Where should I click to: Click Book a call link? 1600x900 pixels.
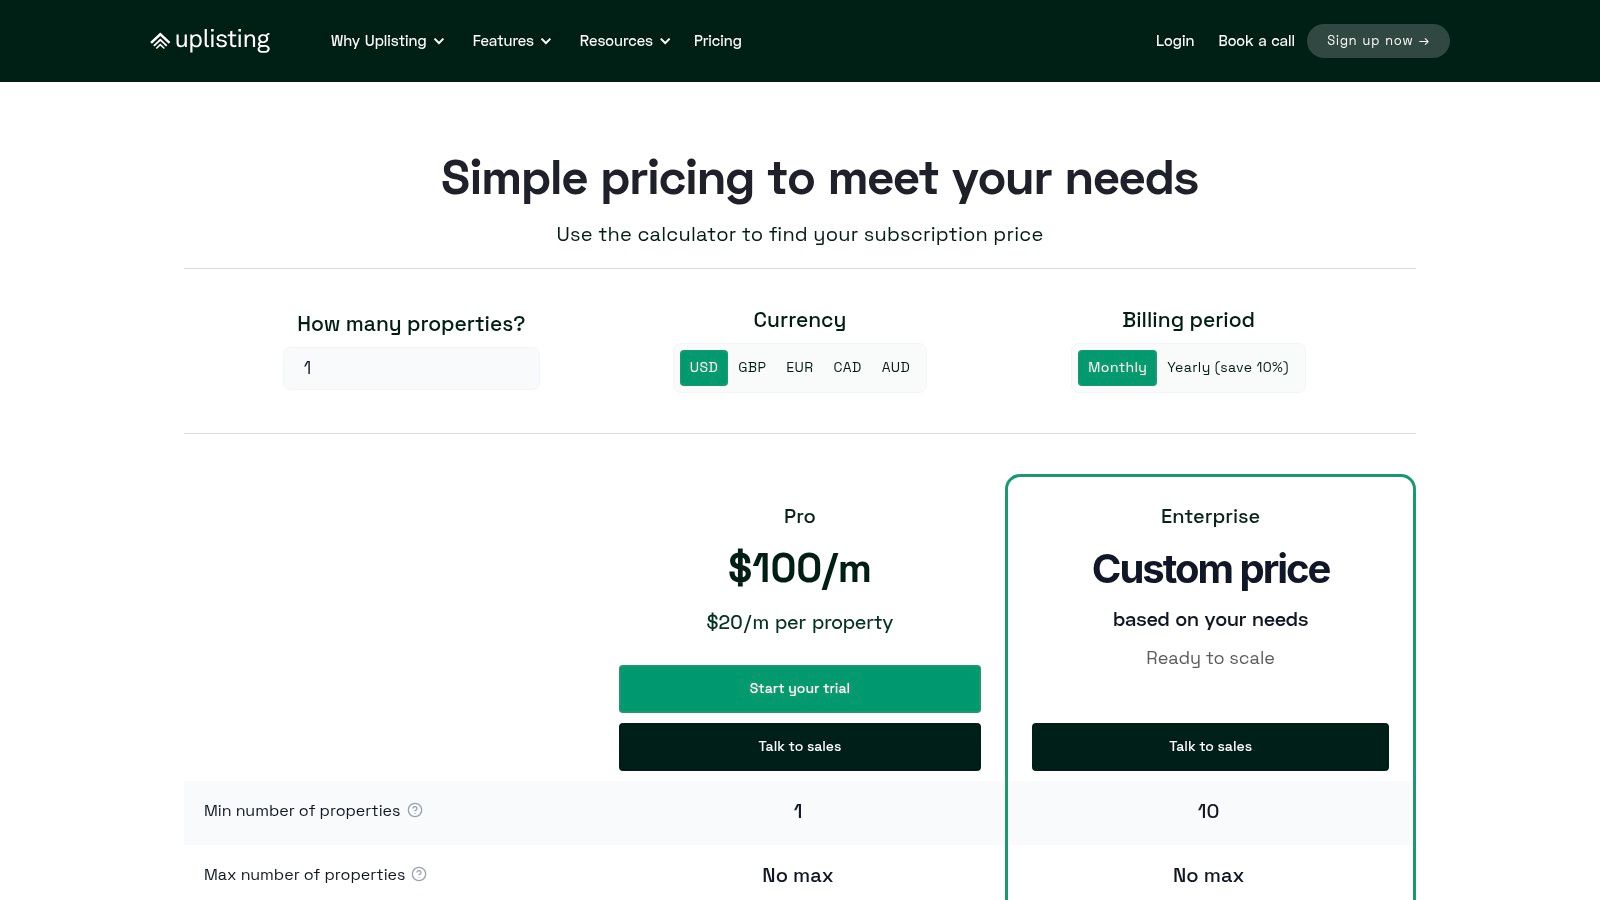pos(1256,41)
